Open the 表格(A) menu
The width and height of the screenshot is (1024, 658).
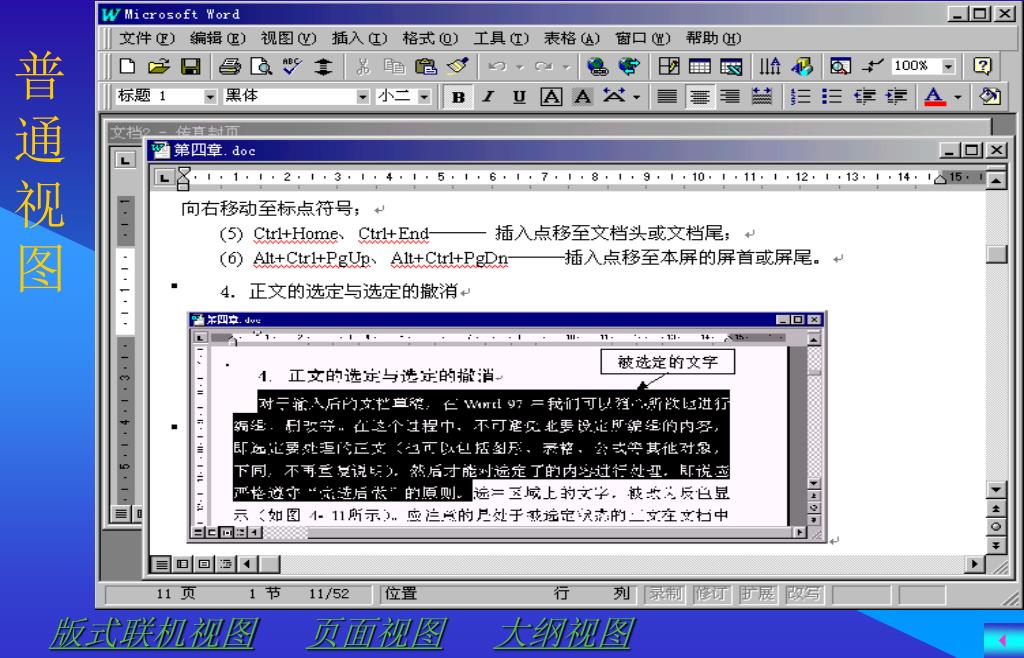click(571, 39)
